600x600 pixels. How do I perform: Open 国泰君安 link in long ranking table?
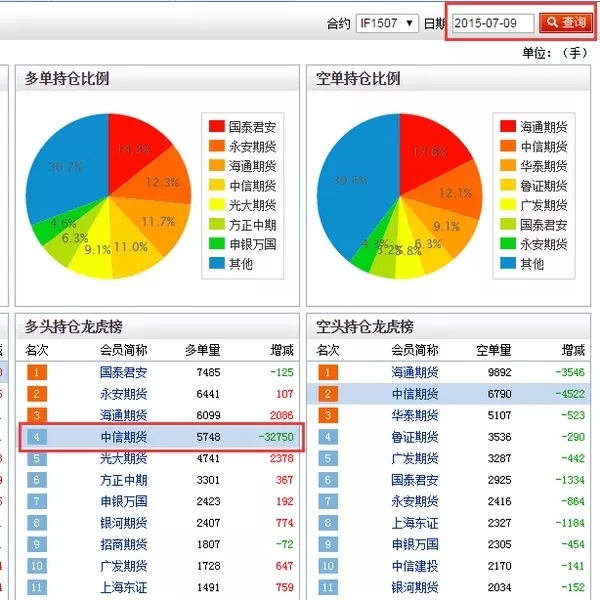(124, 372)
